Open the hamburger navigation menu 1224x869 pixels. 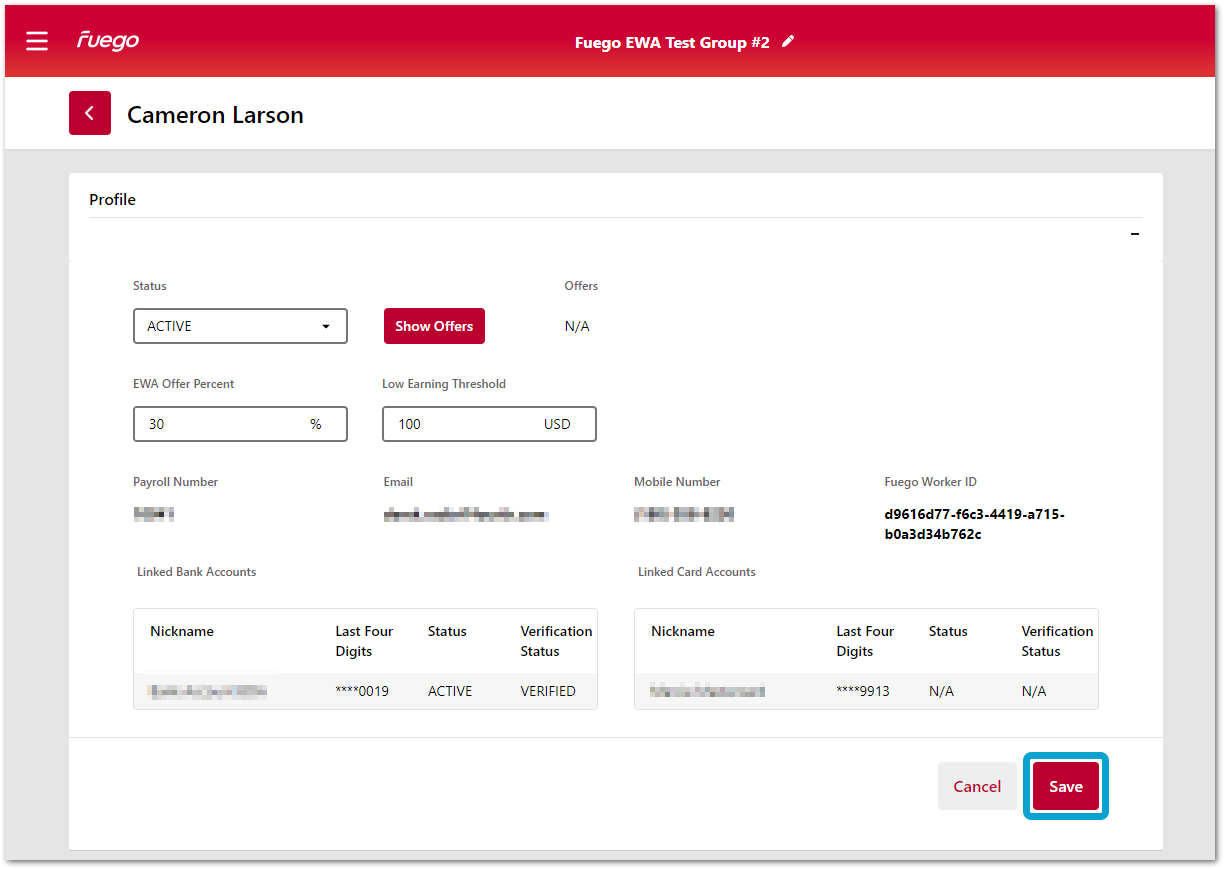(37, 41)
